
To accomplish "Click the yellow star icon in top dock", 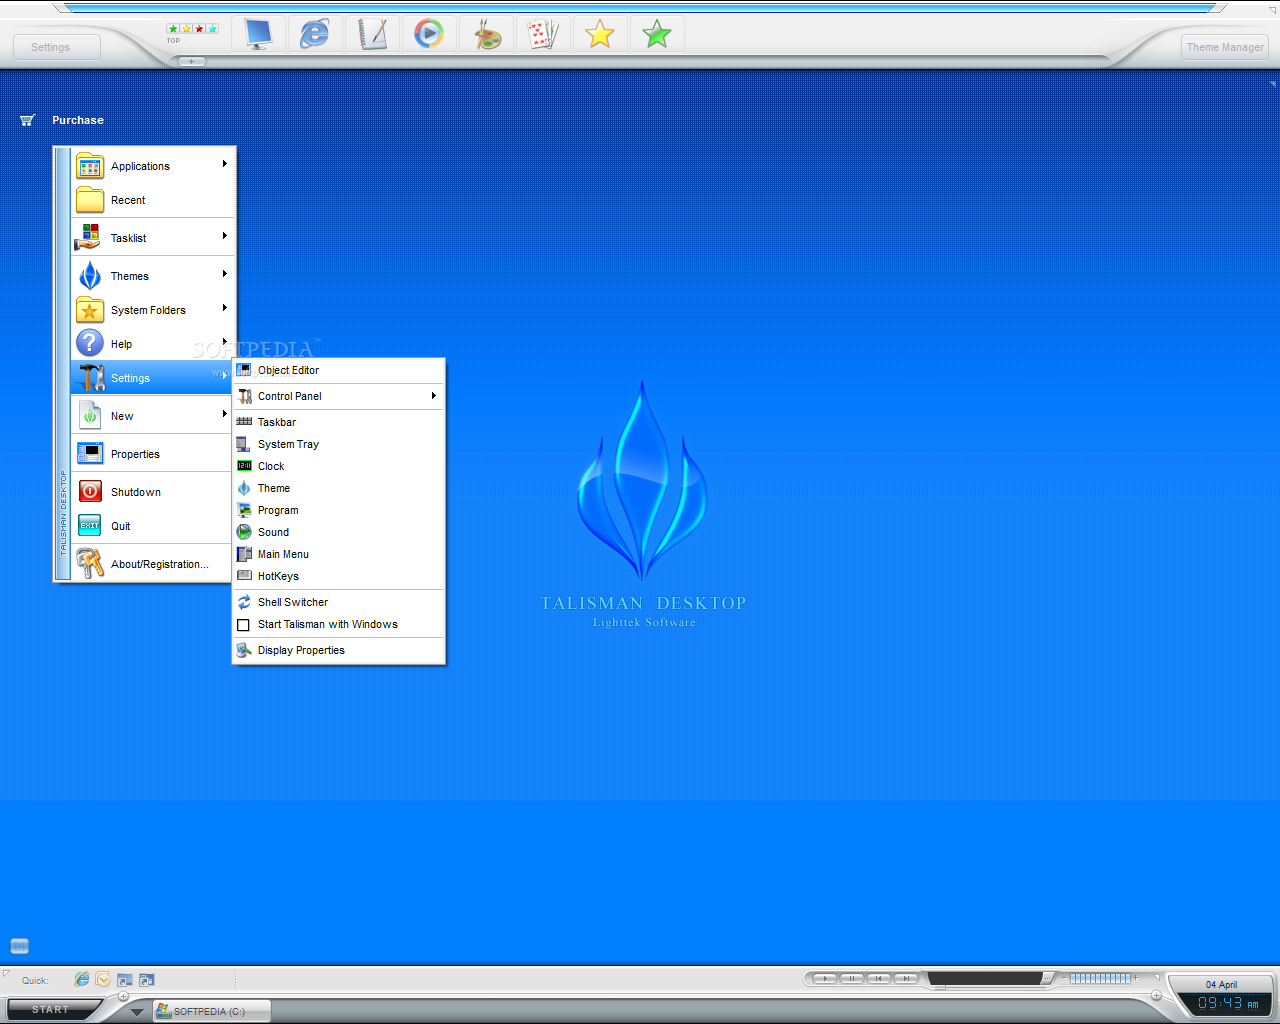I will click(600, 34).
